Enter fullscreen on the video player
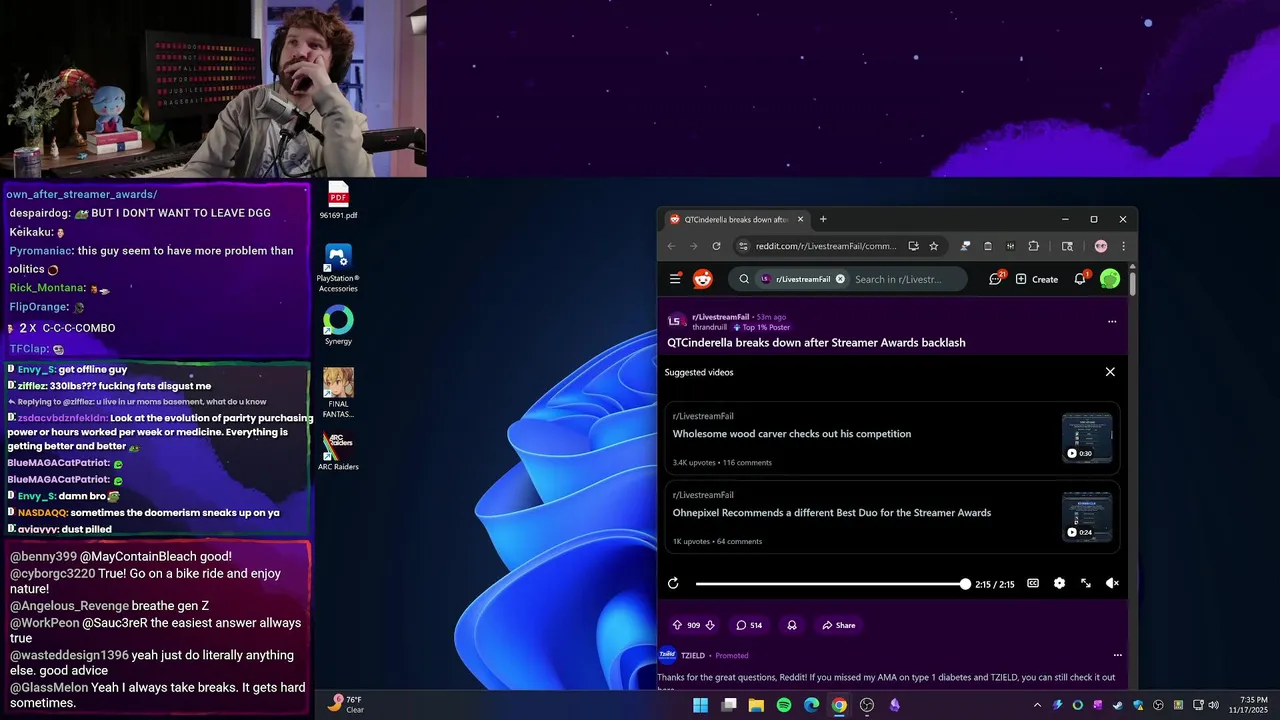This screenshot has width=1280, height=720. pyautogui.click(x=1086, y=583)
